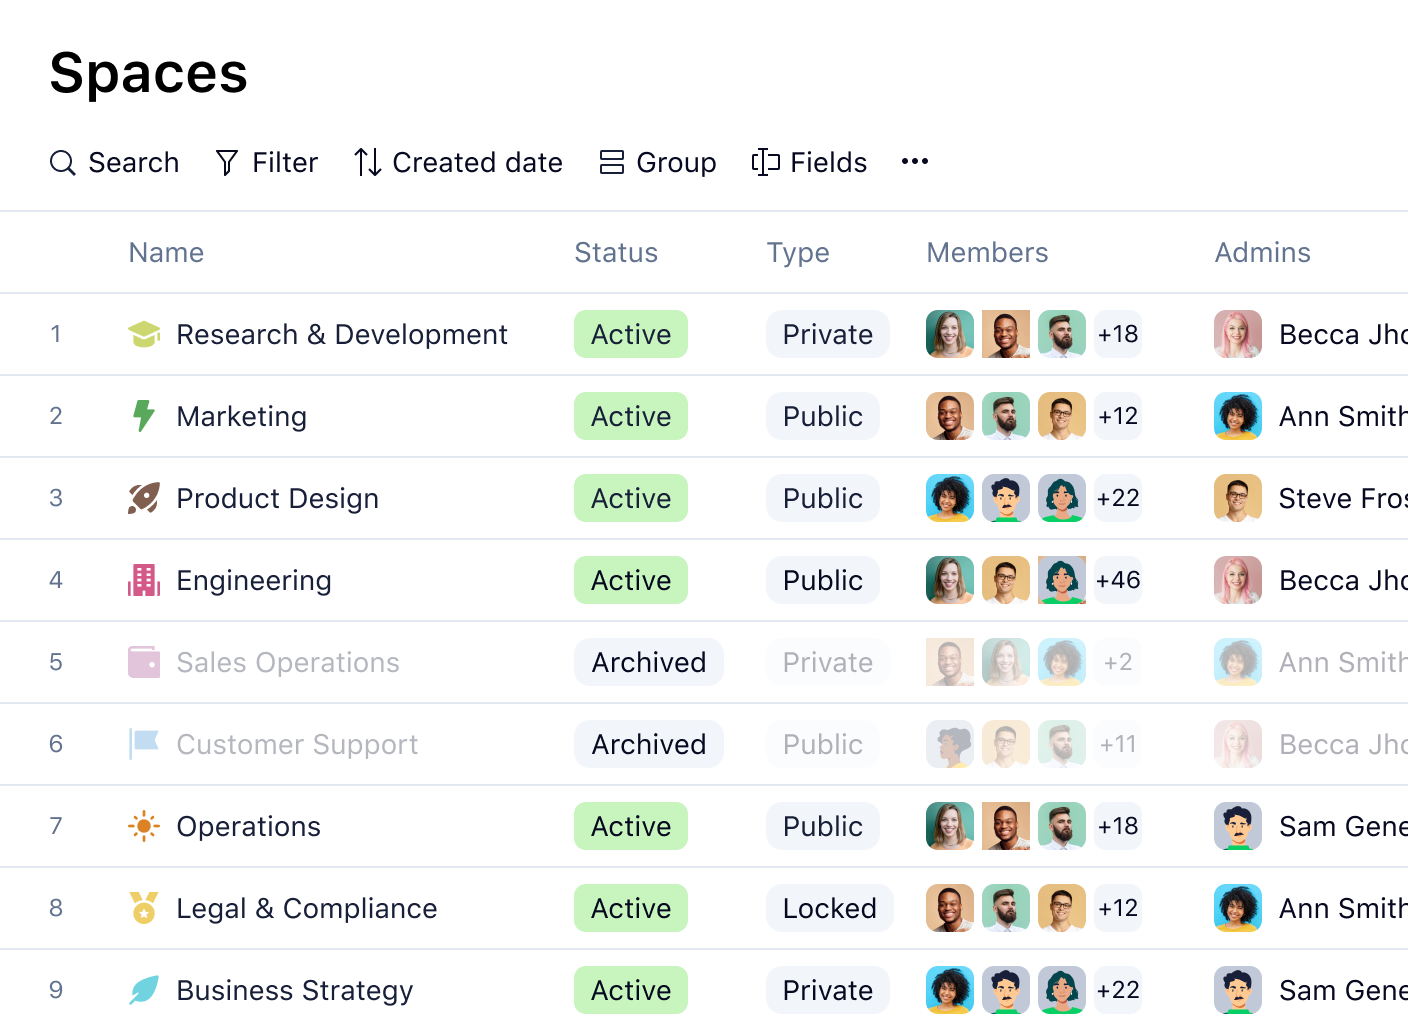Click the Members column header
Screen dimensions: 1408x1024
pos(987,252)
